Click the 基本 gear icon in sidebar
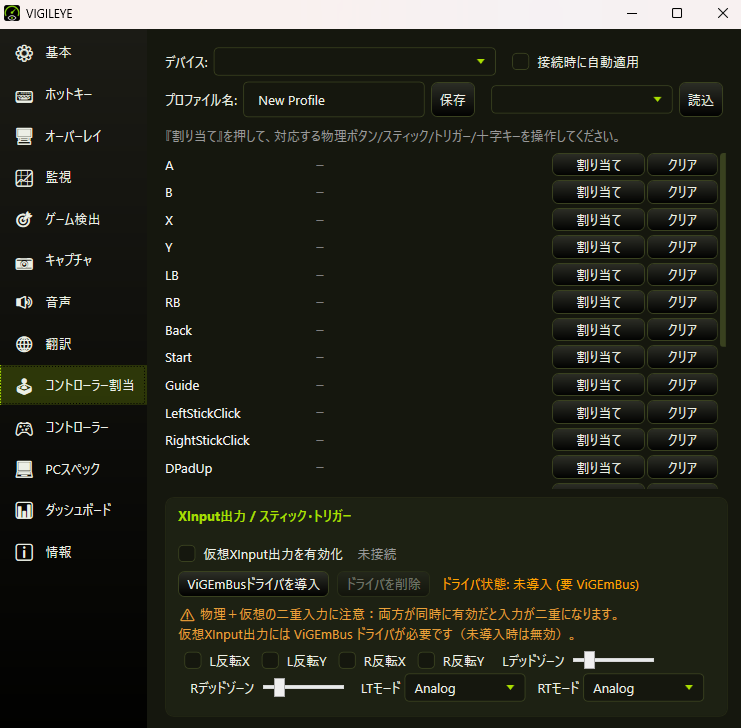This screenshot has height=728, width=741. click(24, 53)
